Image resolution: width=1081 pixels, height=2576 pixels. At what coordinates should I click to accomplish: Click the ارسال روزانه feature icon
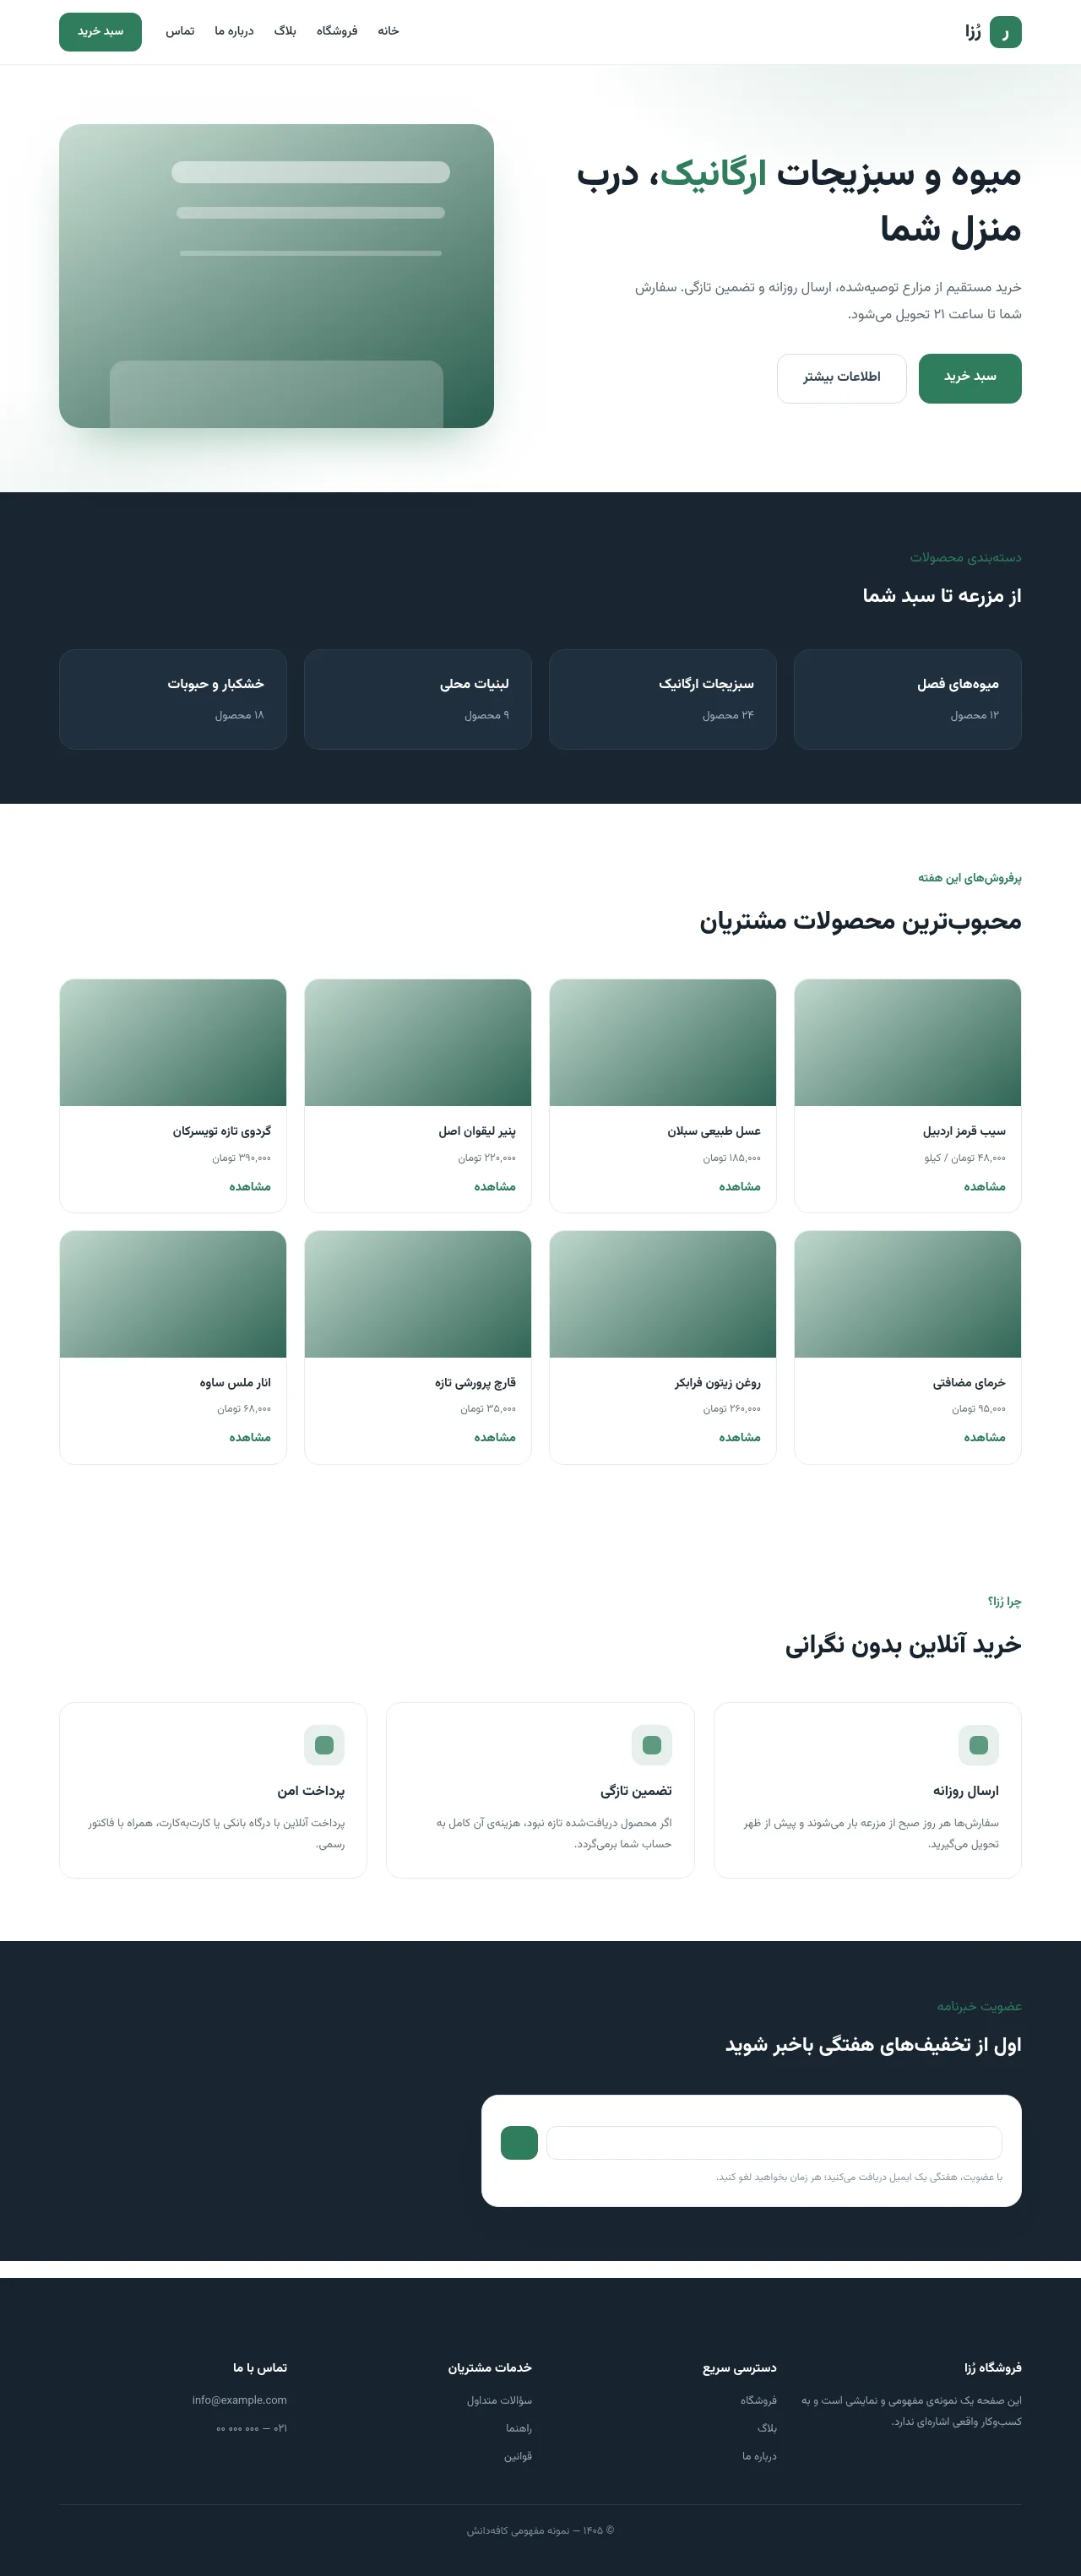[x=978, y=1745]
